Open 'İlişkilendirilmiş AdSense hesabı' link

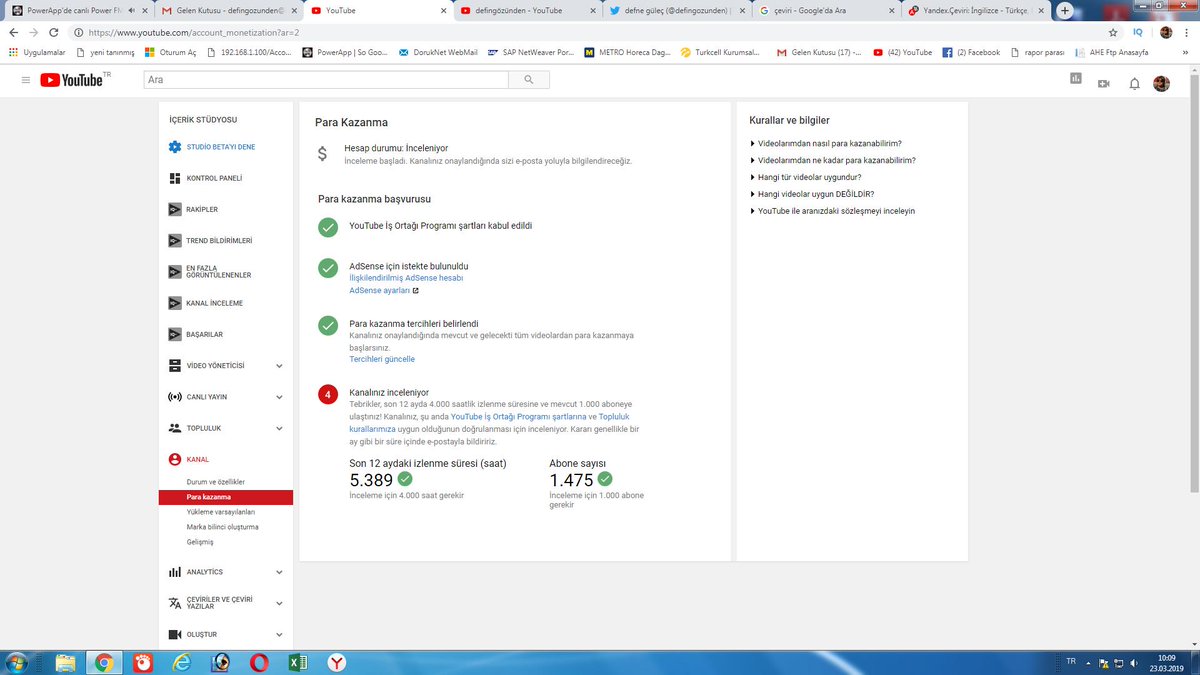406,278
